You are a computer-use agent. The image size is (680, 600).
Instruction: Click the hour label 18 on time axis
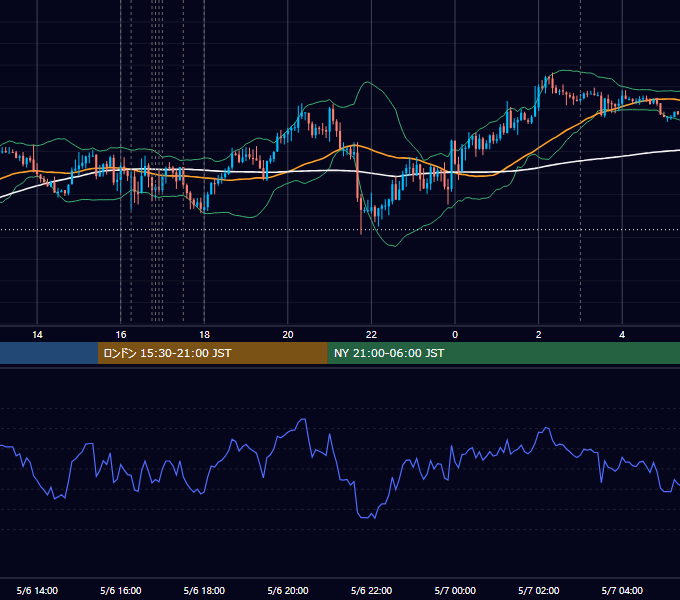204,335
